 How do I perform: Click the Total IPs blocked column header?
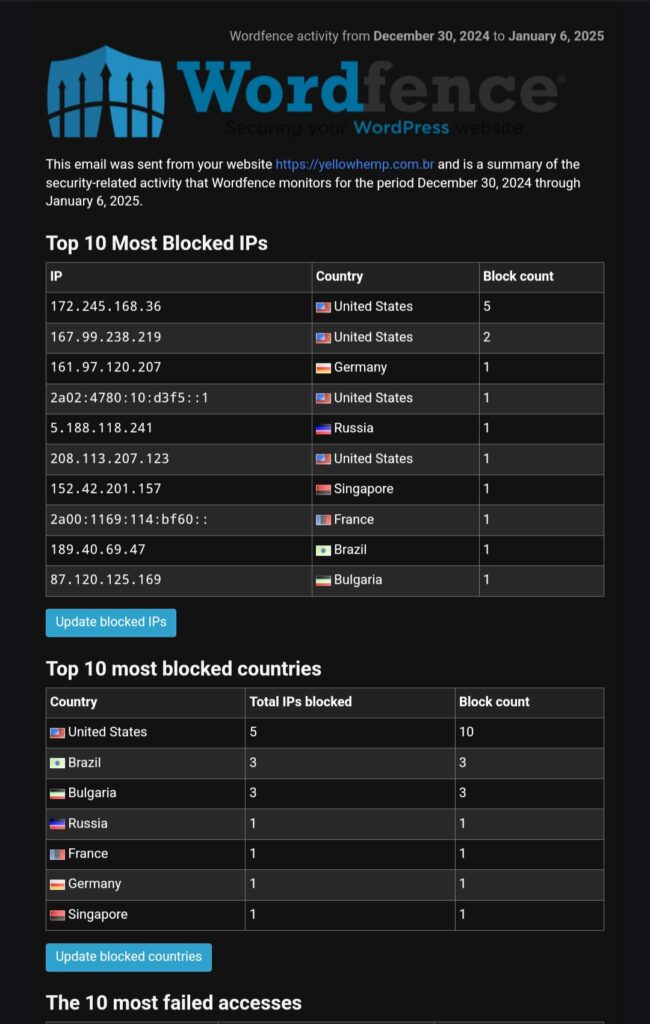point(301,702)
